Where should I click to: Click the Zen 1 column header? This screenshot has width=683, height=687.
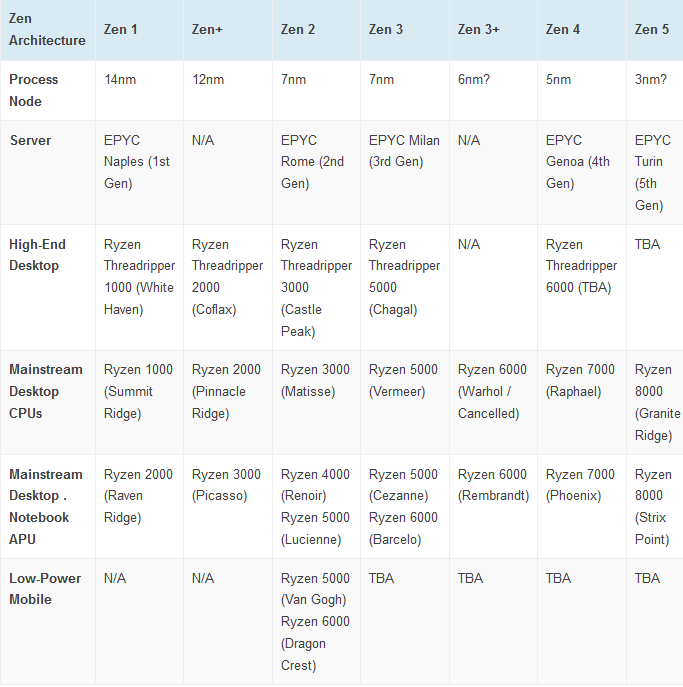point(121,29)
